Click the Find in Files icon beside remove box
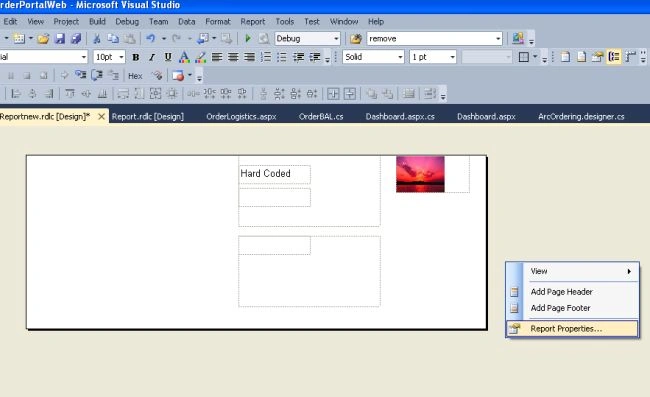Image resolution: width=650 pixels, height=397 pixels. pyautogui.click(x=356, y=39)
